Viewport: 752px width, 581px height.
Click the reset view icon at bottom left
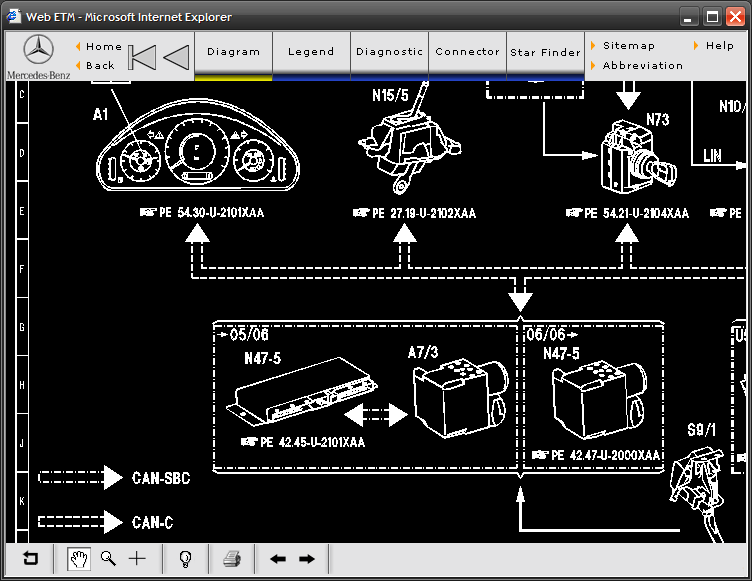click(x=30, y=559)
